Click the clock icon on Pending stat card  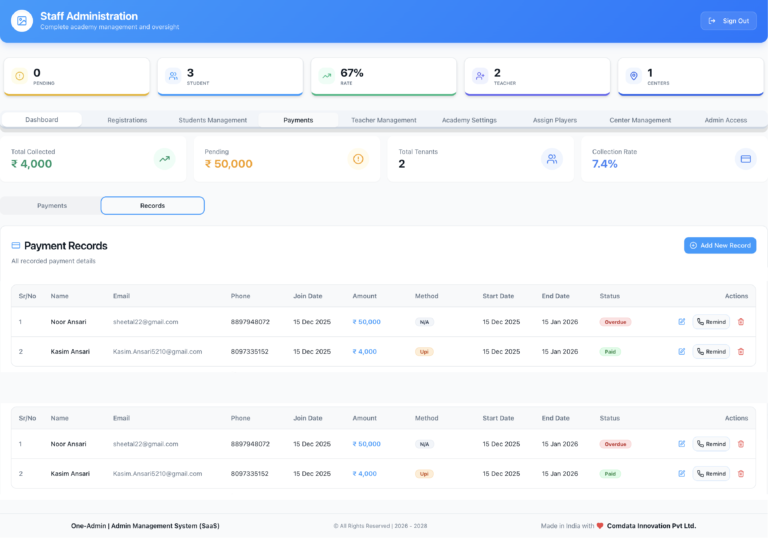pyautogui.click(x=19, y=76)
